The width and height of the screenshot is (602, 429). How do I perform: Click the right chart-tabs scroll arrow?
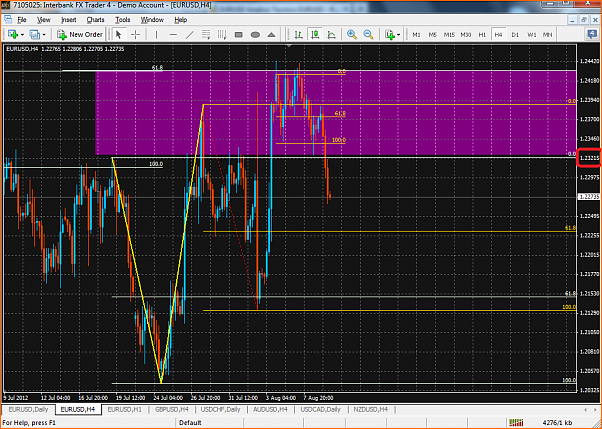pos(595,410)
